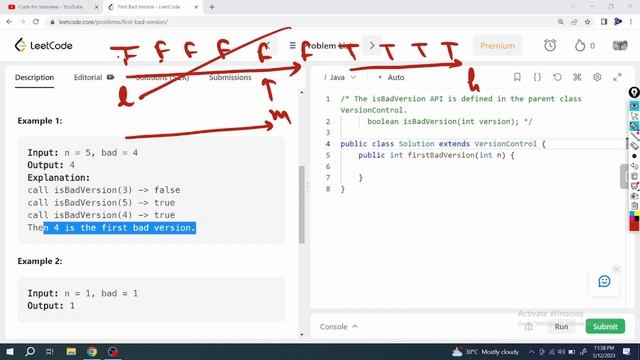Open the LeetCode home logo
Viewport: 640px width, 360px height.
tap(43, 45)
